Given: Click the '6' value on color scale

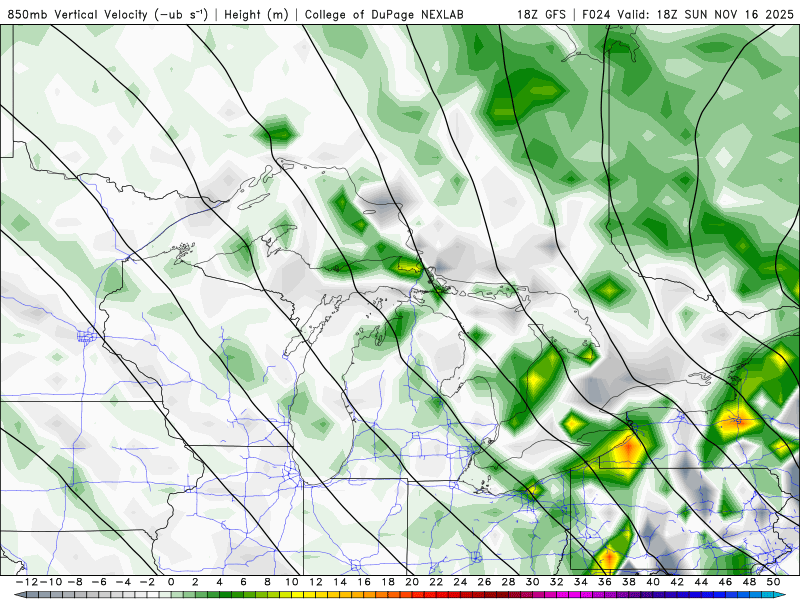Looking at the screenshot, I should (x=243, y=582).
